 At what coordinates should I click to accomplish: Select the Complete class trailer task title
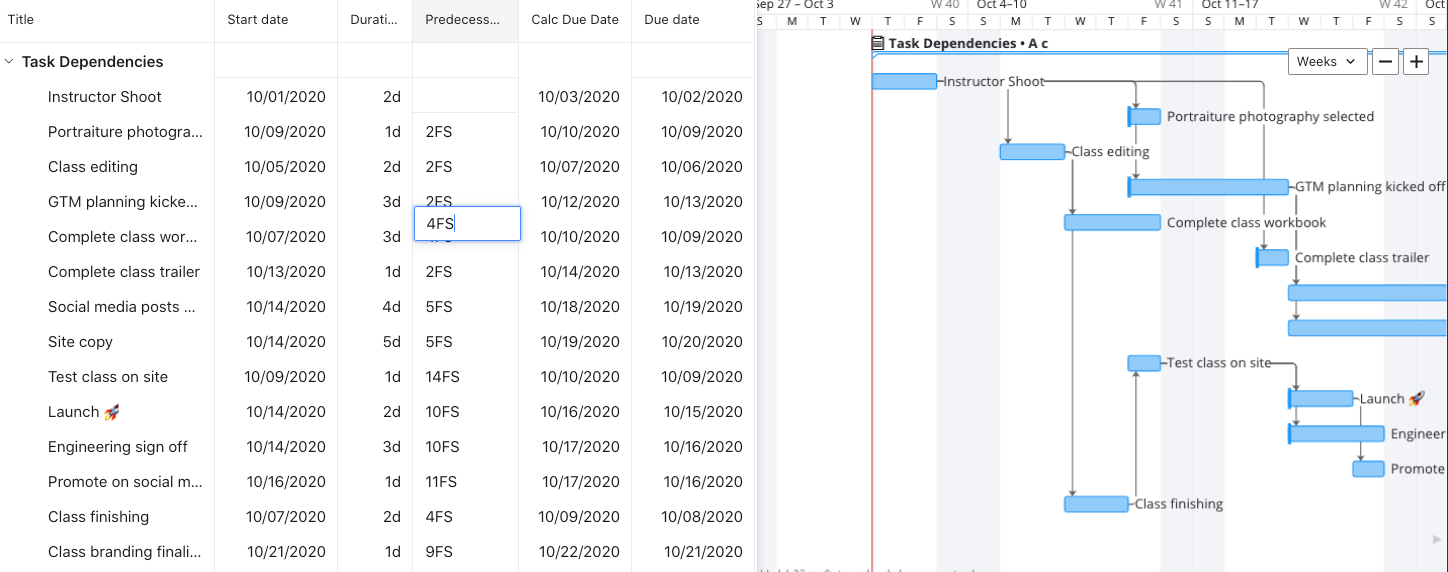pyautogui.click(x=124, y=272)
